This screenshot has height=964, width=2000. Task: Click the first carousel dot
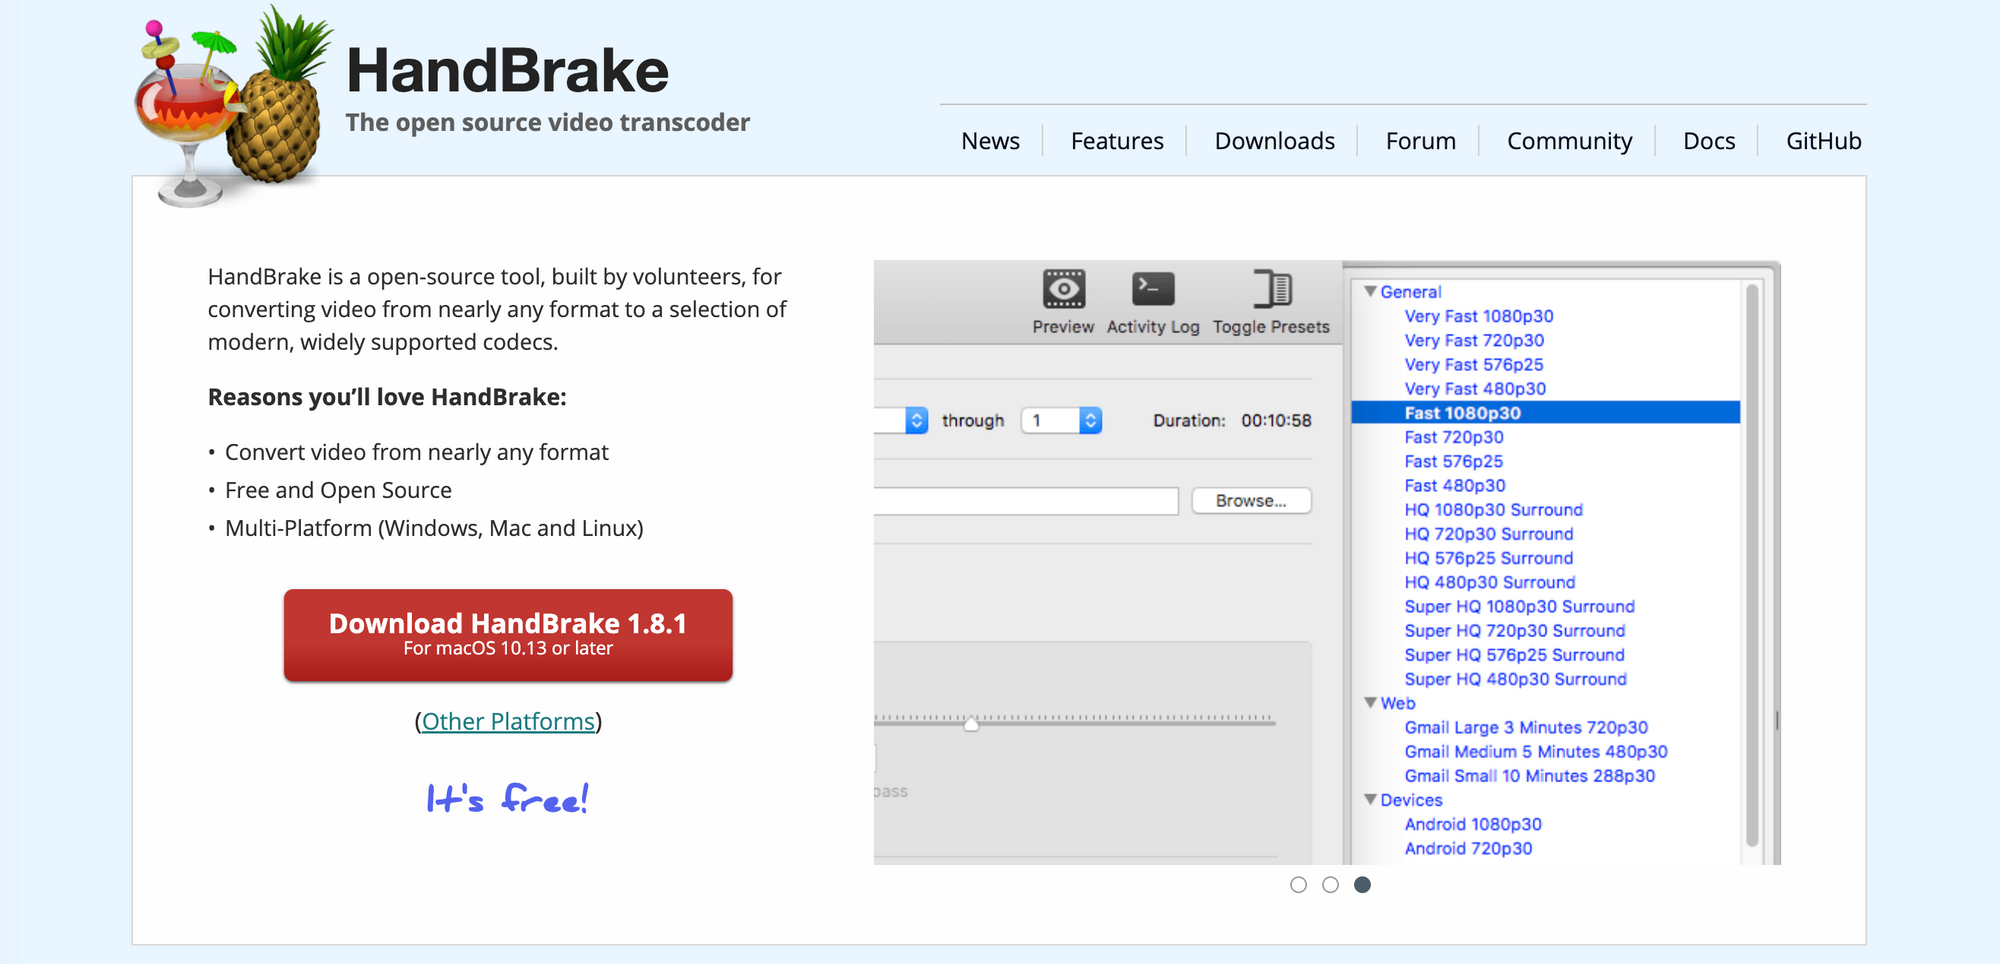tap(1299, 884)
